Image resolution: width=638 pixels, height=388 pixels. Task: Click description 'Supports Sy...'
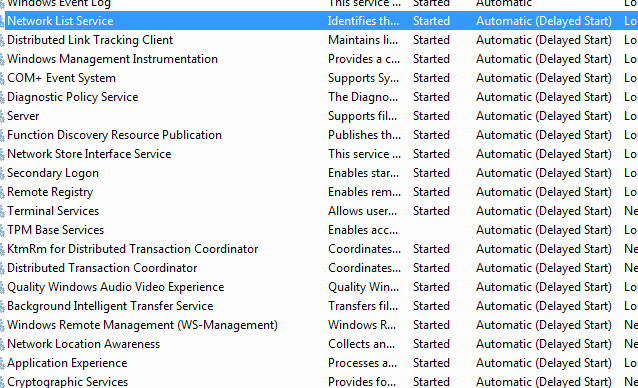coord(363,78)
